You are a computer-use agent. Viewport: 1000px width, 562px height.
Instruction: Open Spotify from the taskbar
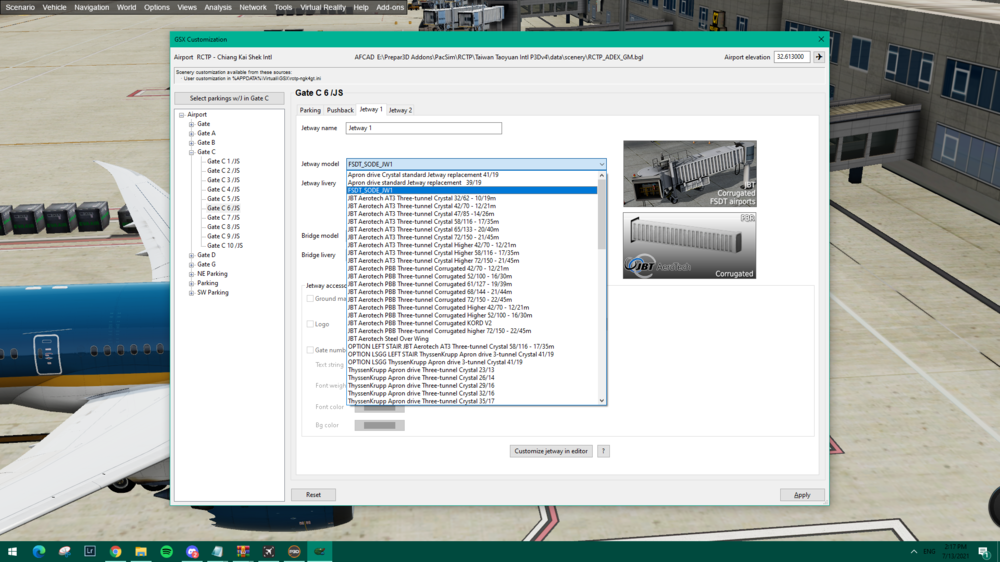pyautogui.click(x=166, y=551)
